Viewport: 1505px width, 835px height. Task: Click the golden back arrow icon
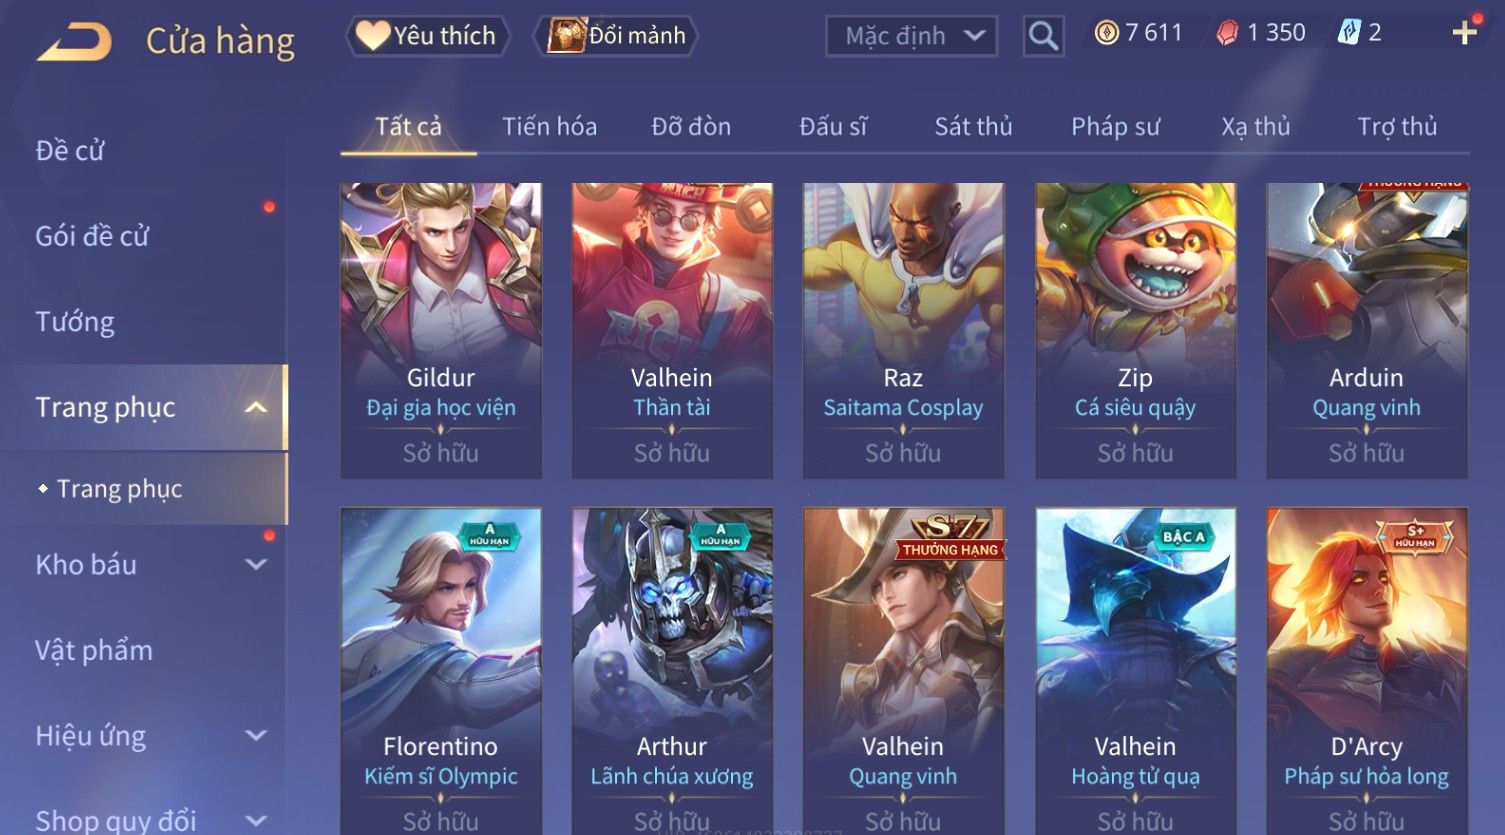pyautogui.click(x=74, y=42)
